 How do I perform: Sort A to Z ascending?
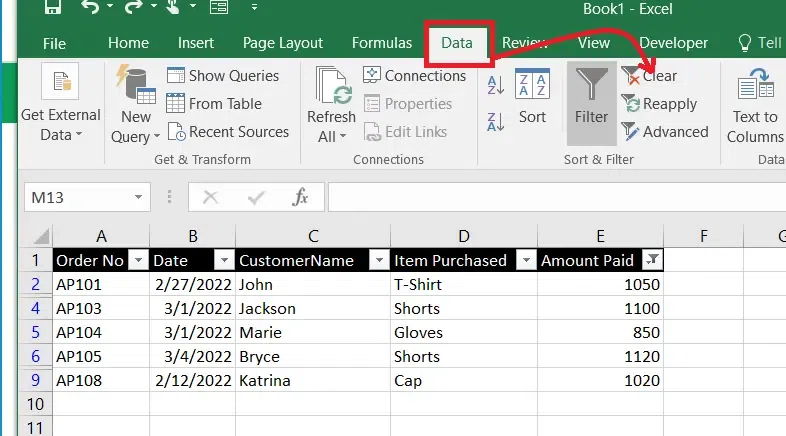click(x=496, y=85)
